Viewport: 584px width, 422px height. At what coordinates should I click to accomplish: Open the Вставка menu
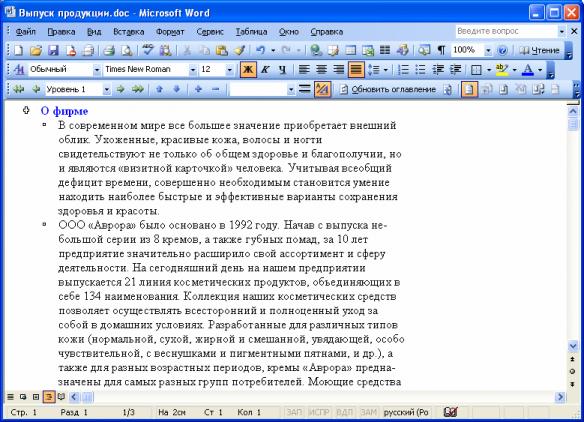pos(128,32)
